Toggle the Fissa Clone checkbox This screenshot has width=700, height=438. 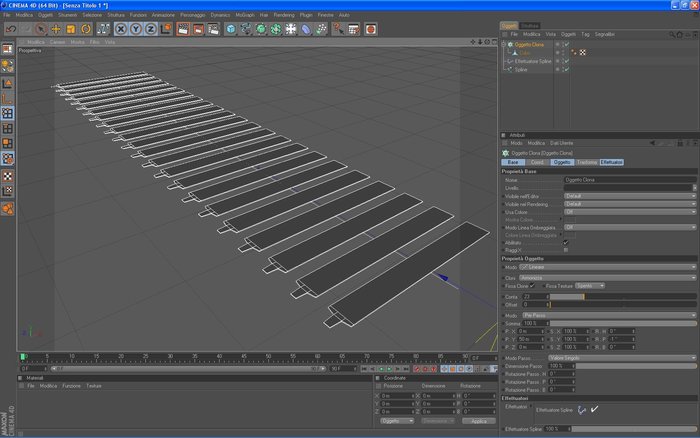[x=532, y=286]
